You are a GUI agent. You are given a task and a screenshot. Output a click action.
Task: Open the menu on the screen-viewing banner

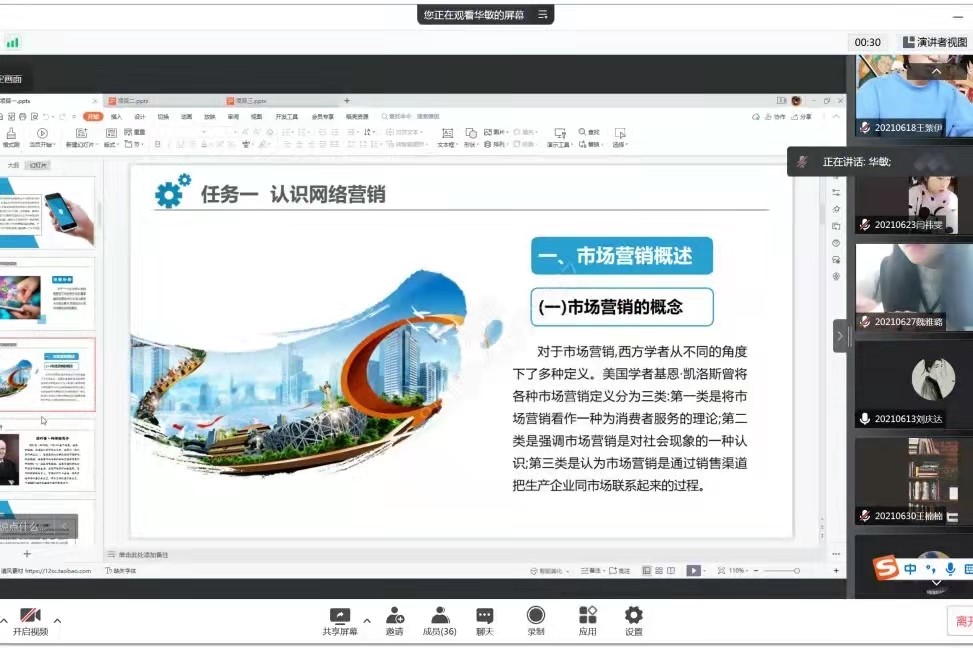click(x=543, y=14)
